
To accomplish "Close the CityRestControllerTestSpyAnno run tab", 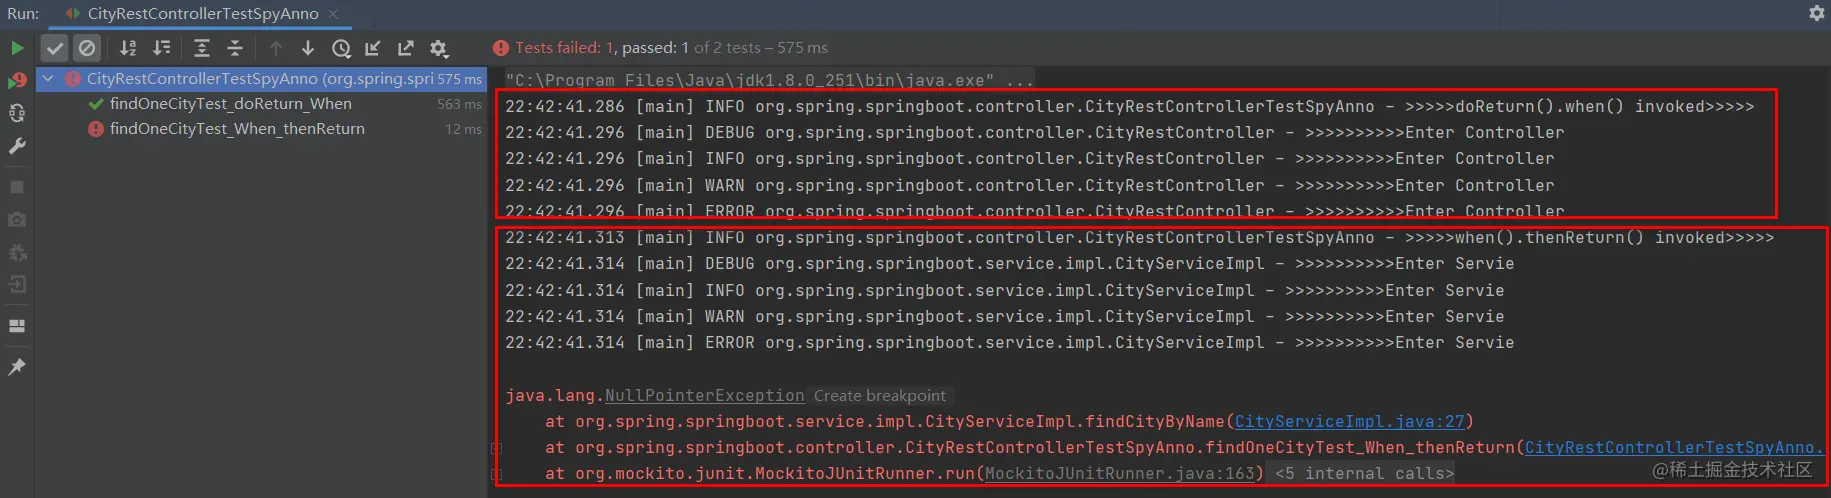I will click(334, 14).
